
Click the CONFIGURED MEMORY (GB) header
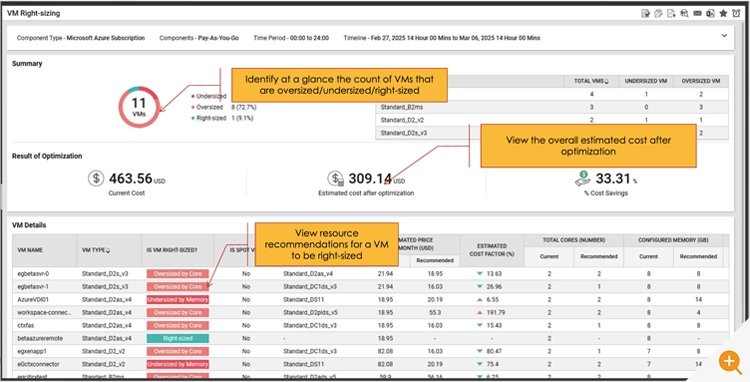click(x=673, y=240)
